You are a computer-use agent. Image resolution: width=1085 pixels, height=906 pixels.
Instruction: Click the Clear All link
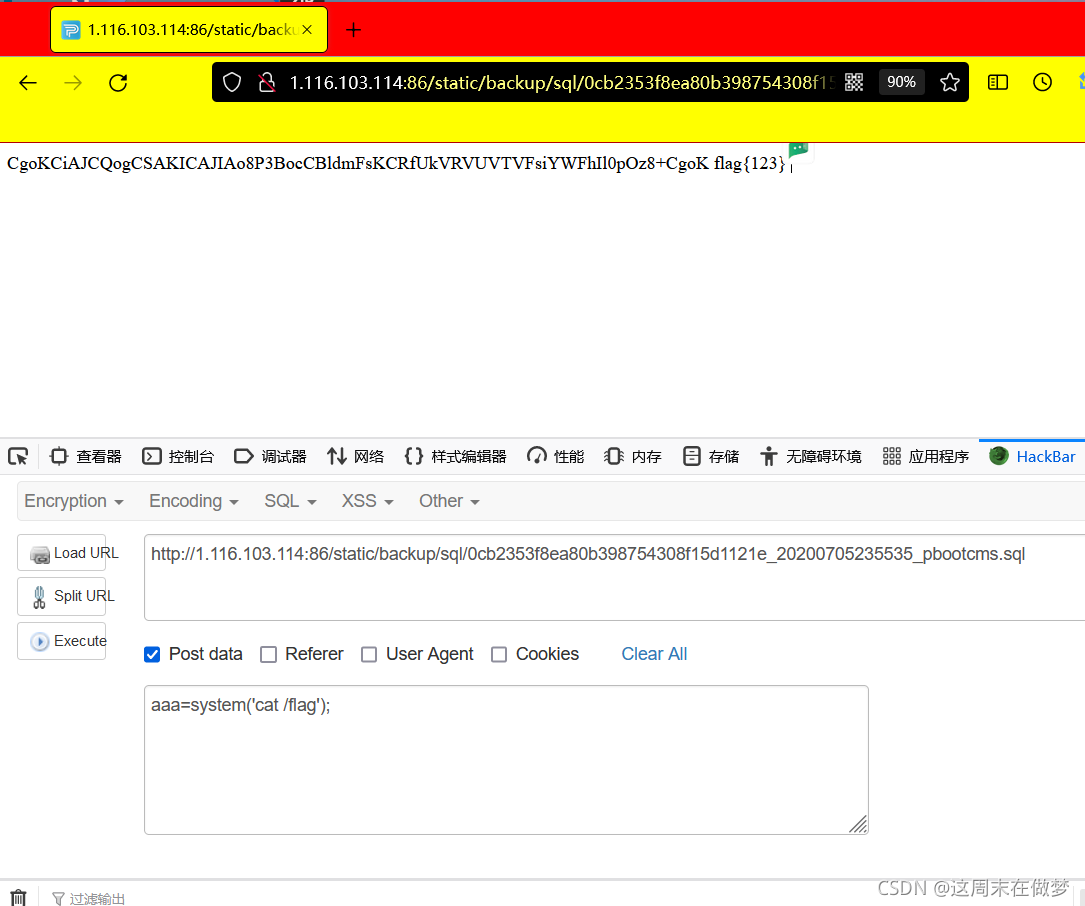click(x=654, y=654)
